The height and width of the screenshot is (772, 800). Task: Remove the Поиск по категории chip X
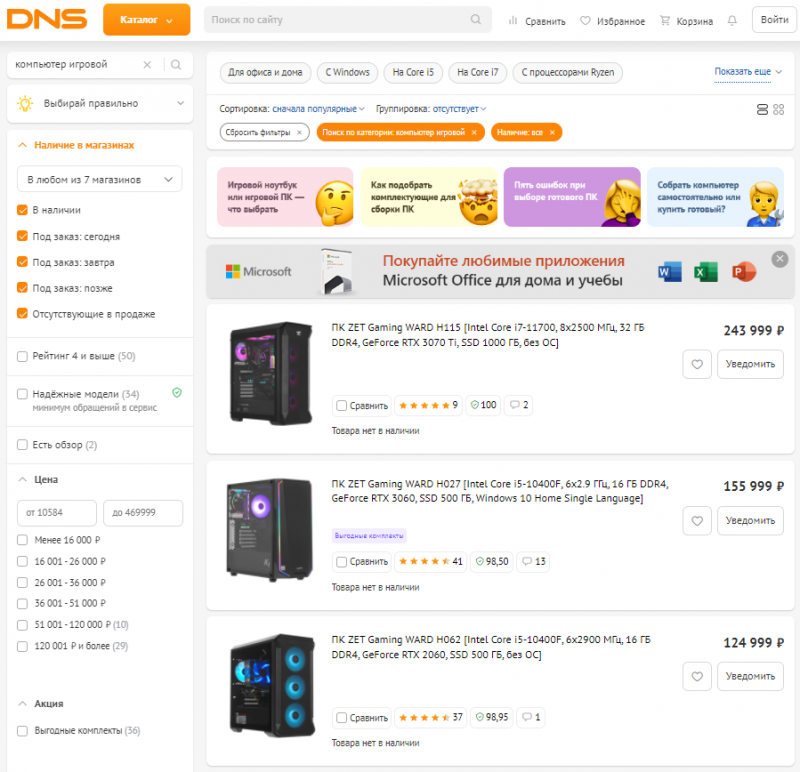click(474, 133)
